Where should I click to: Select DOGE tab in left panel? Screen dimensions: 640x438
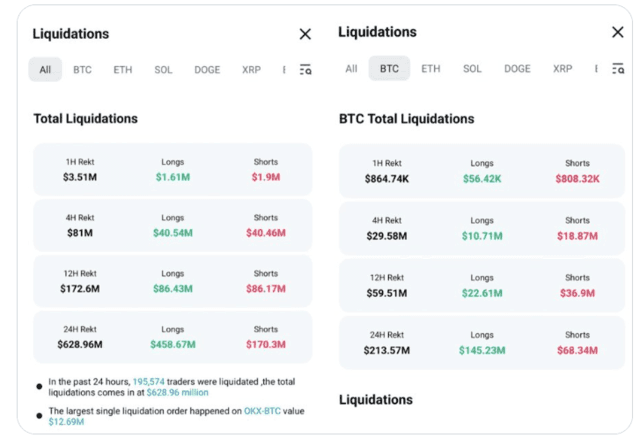point(207,70)
